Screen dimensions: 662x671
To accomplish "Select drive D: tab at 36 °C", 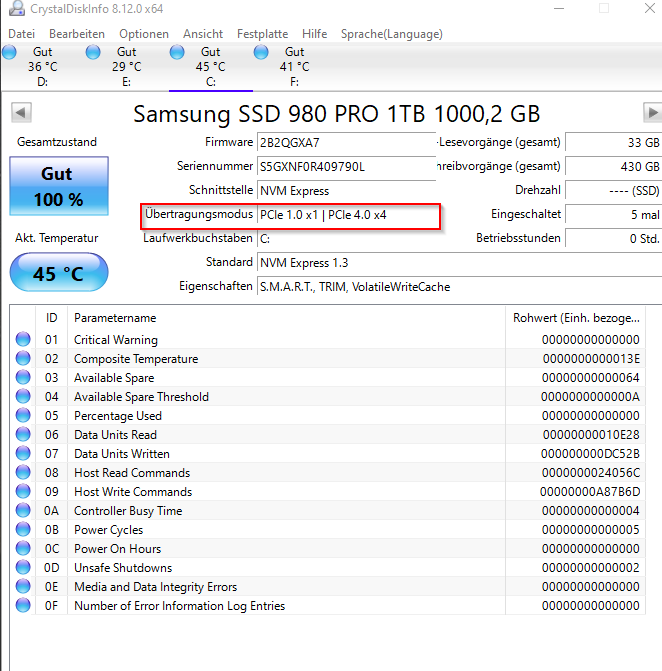I will click(42, 67).
